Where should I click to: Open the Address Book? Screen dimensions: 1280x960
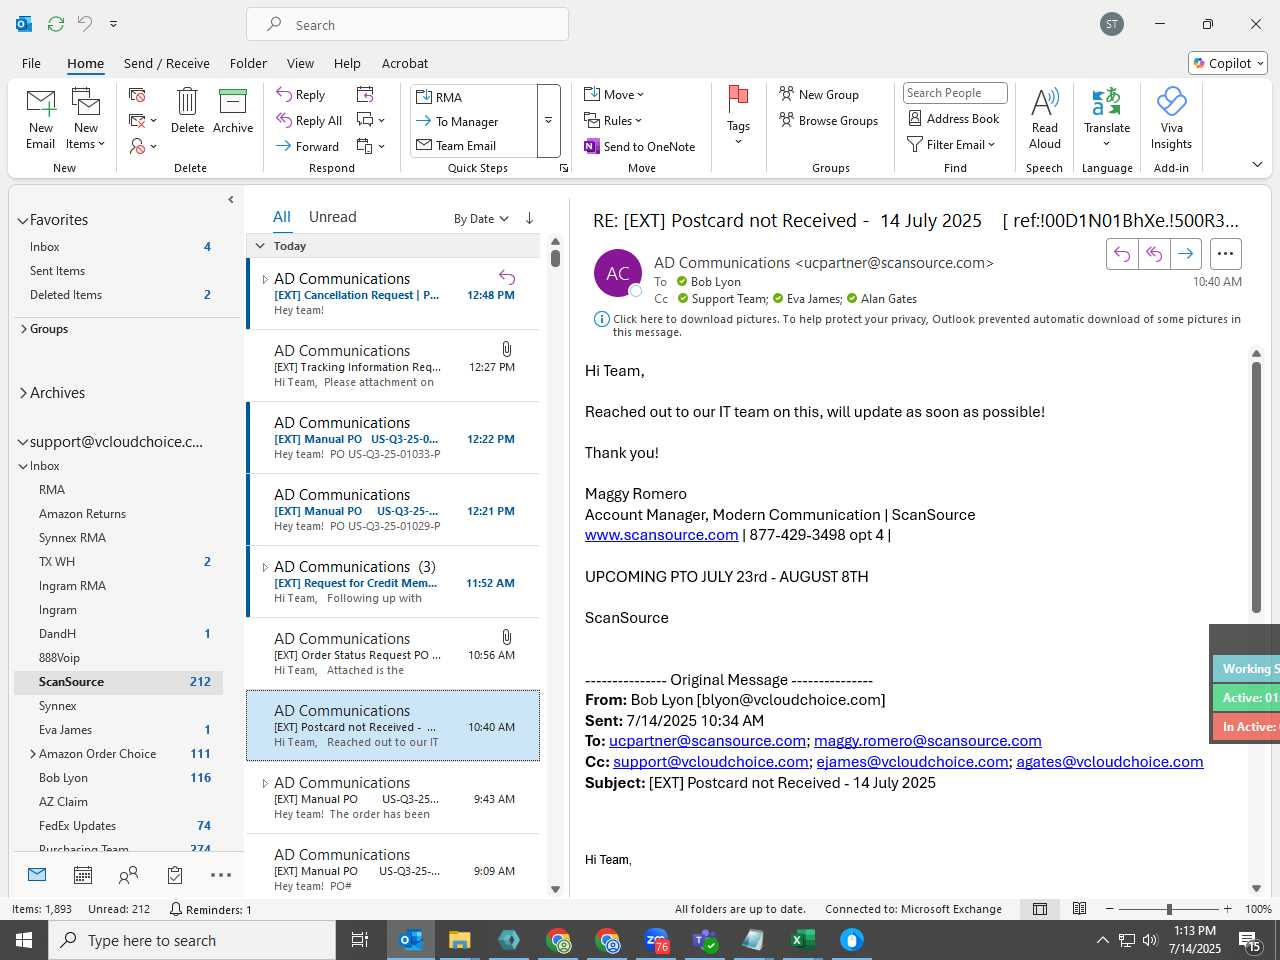pyautogui.click(x=953, y=118)
